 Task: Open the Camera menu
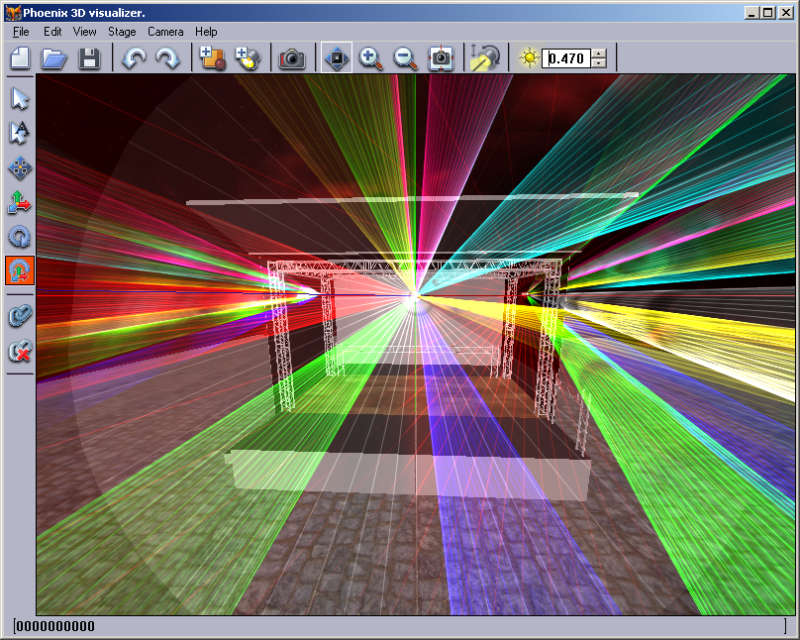[x=165, y=32]
